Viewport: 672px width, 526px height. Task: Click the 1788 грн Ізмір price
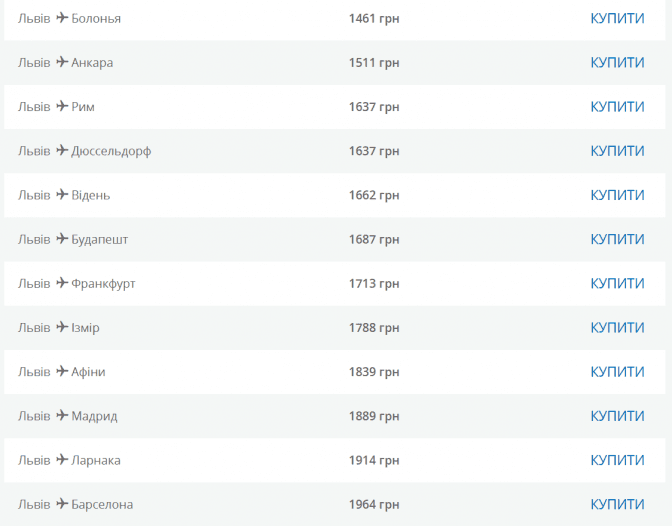(x=374, y=327)
